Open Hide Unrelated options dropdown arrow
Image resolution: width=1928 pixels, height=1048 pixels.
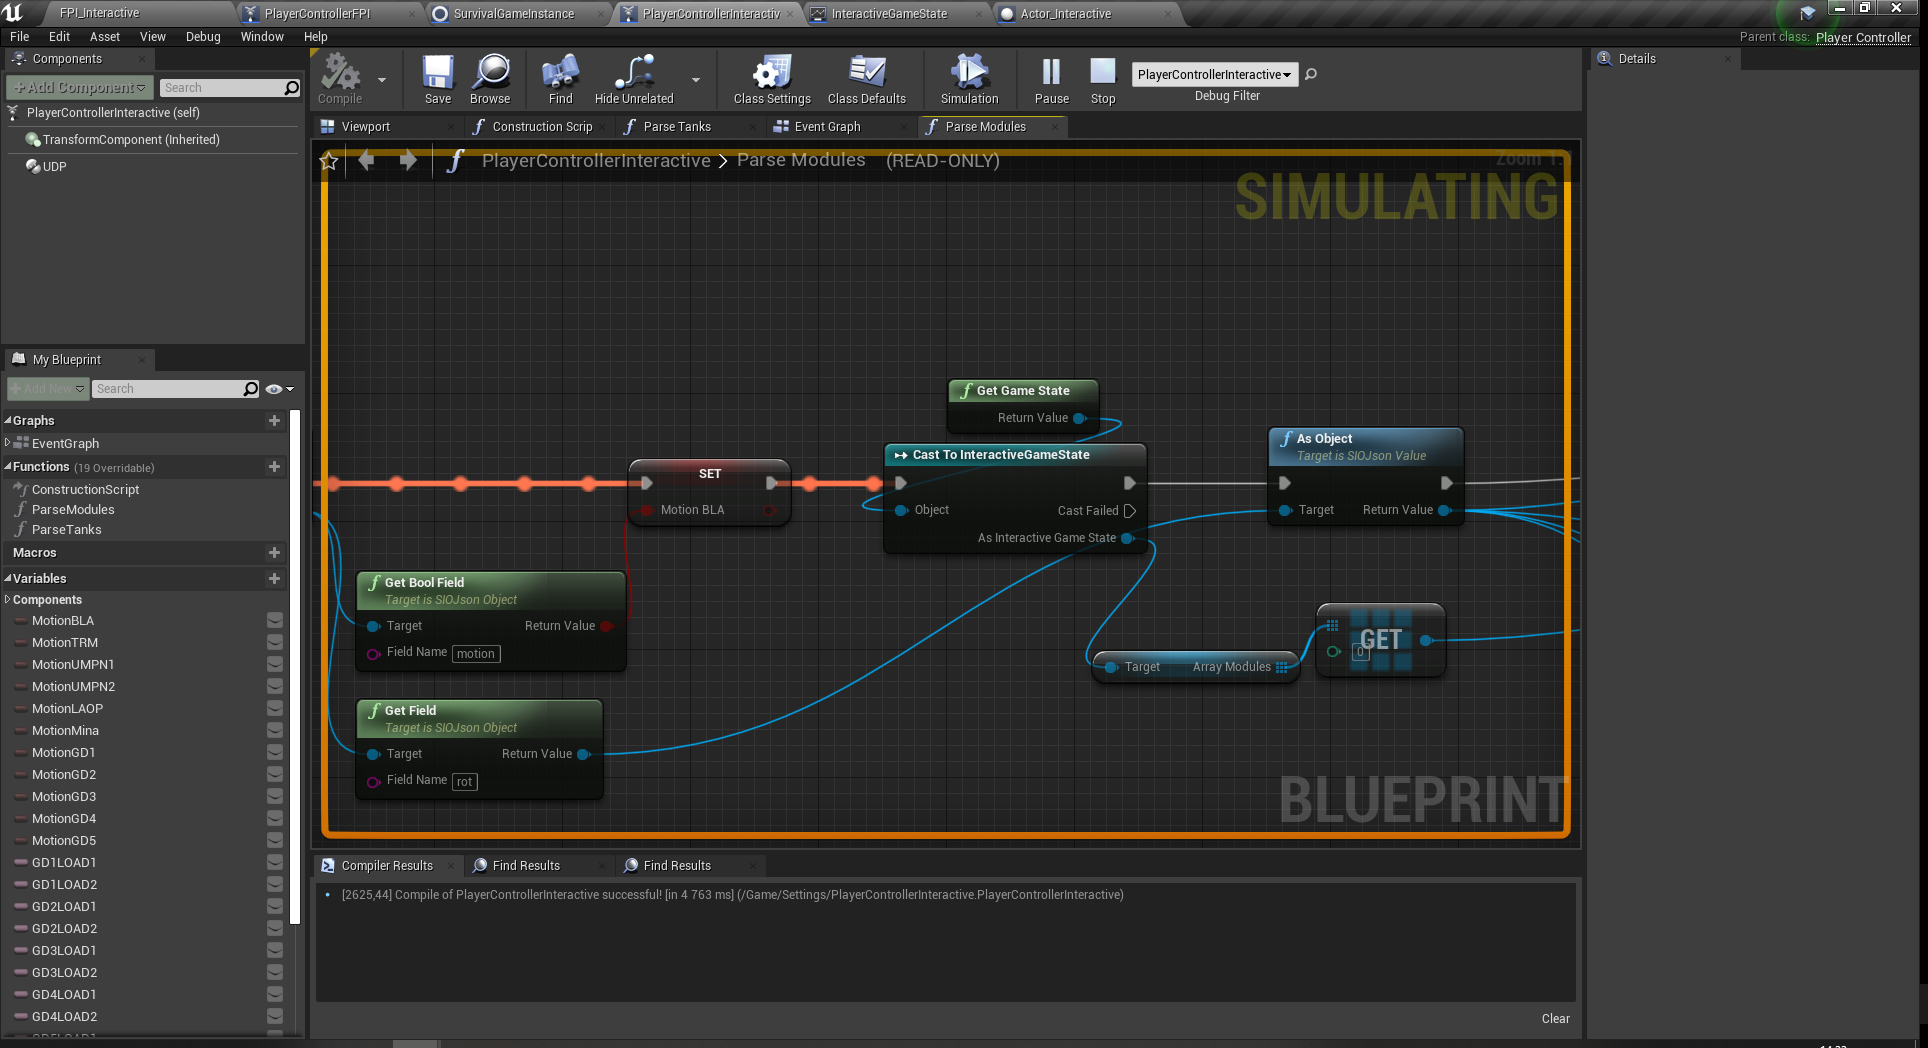696,80
